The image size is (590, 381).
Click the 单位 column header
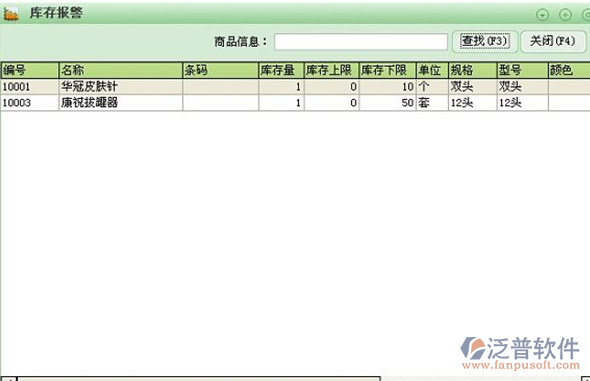(x=432, y=70)
